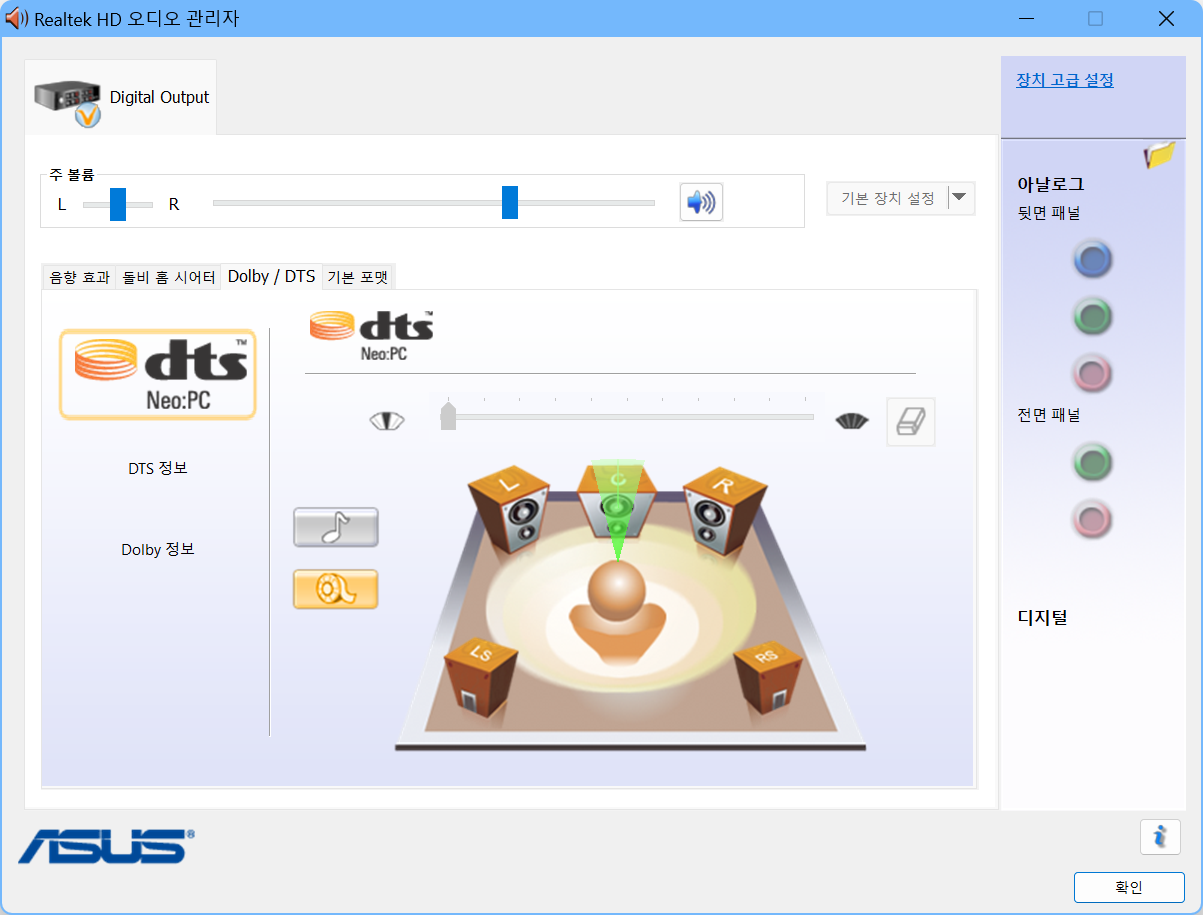Select cinema mode film reel icon

pyautogui.click(x=336, y=589)
